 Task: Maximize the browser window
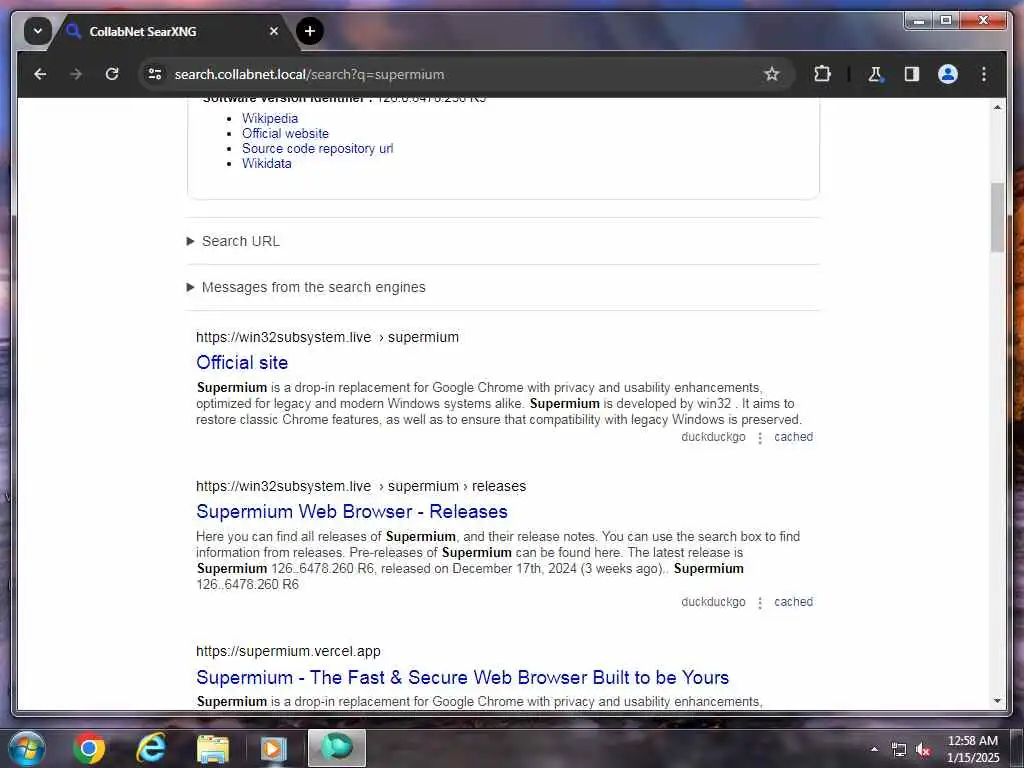946,21
